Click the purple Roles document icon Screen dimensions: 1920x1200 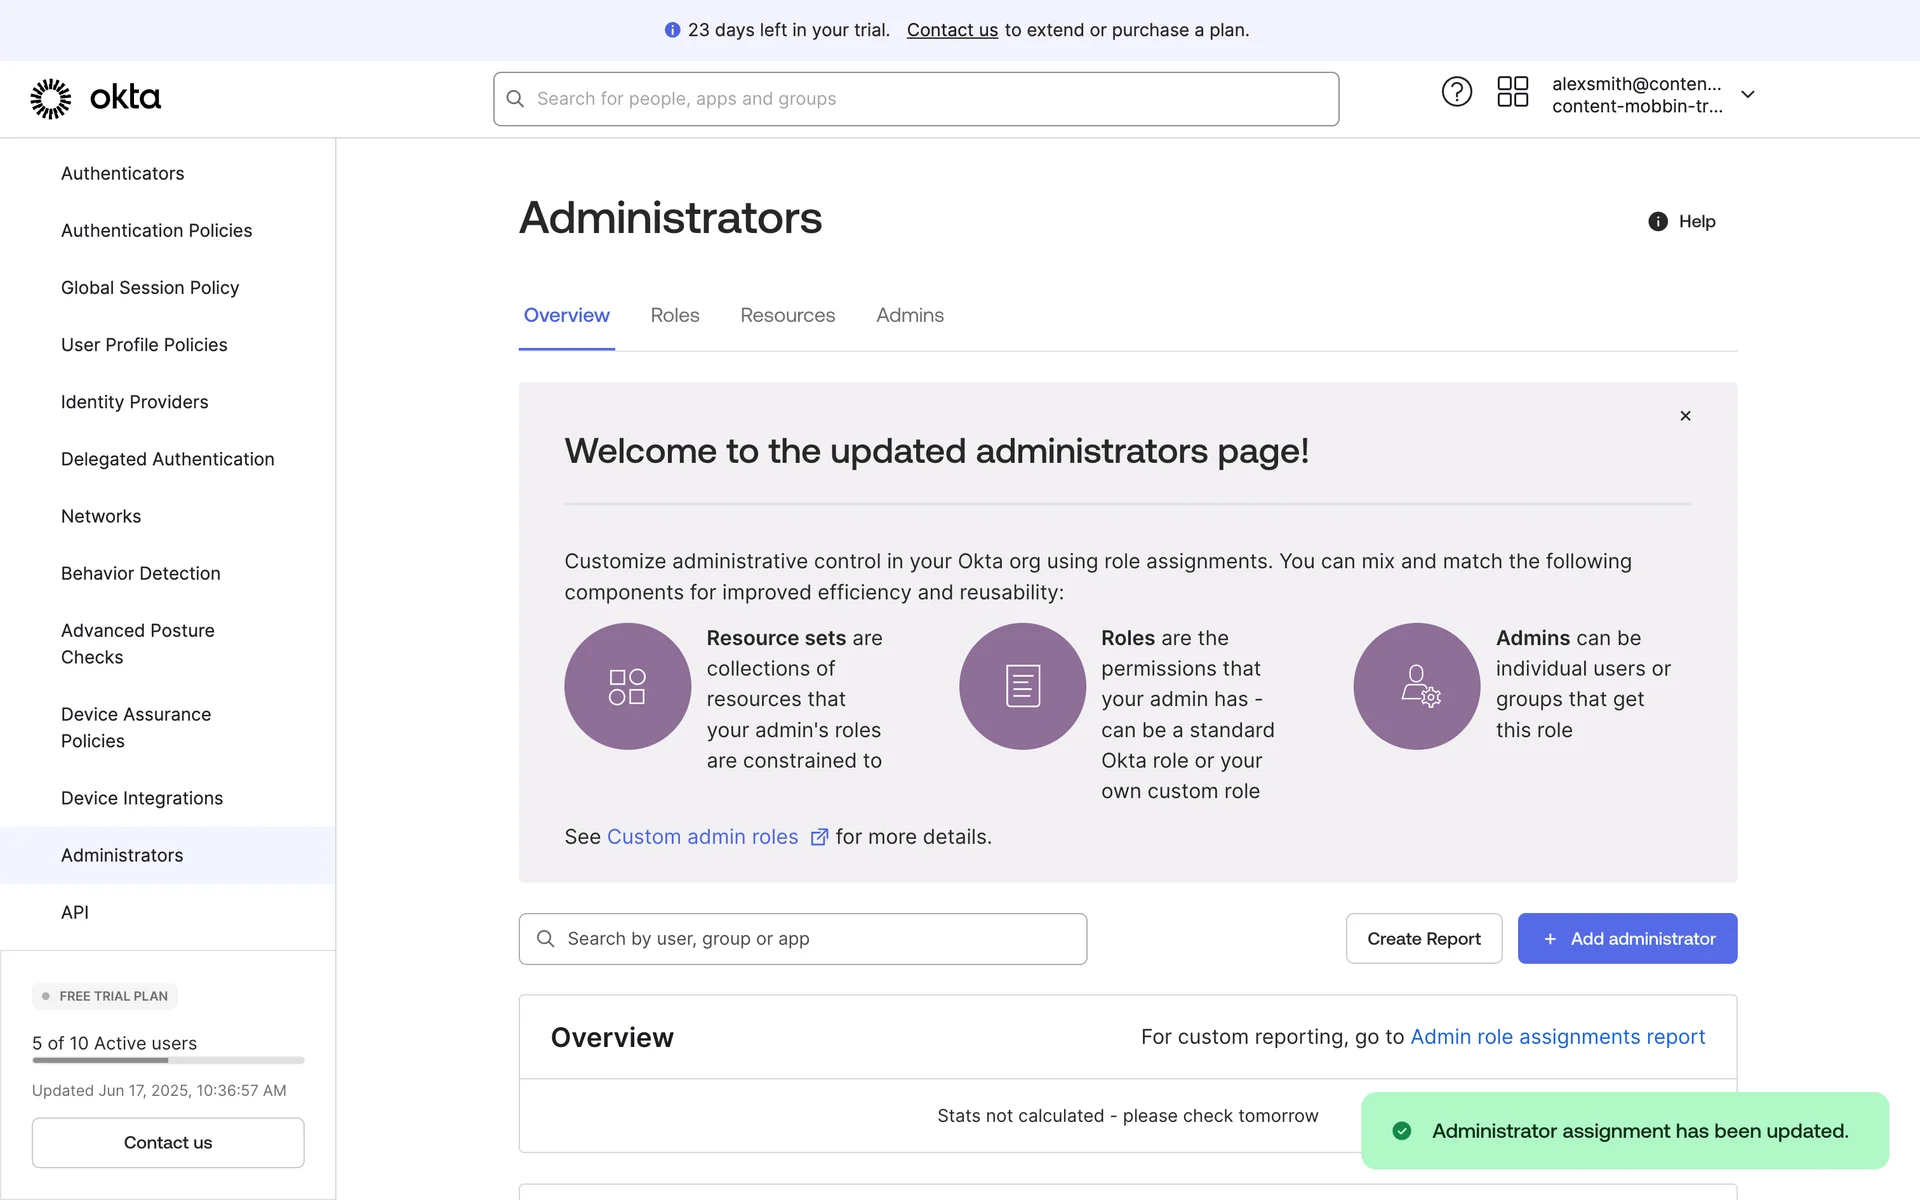(1022, 686)
